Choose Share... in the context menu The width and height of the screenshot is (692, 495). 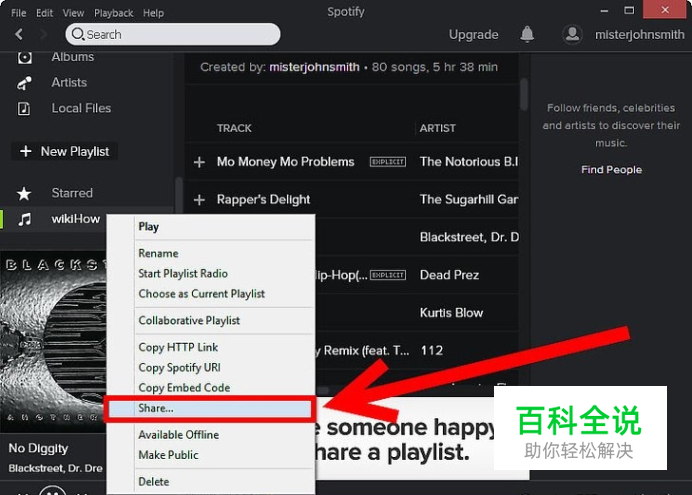pyautogui.click(x=211, y=409)
